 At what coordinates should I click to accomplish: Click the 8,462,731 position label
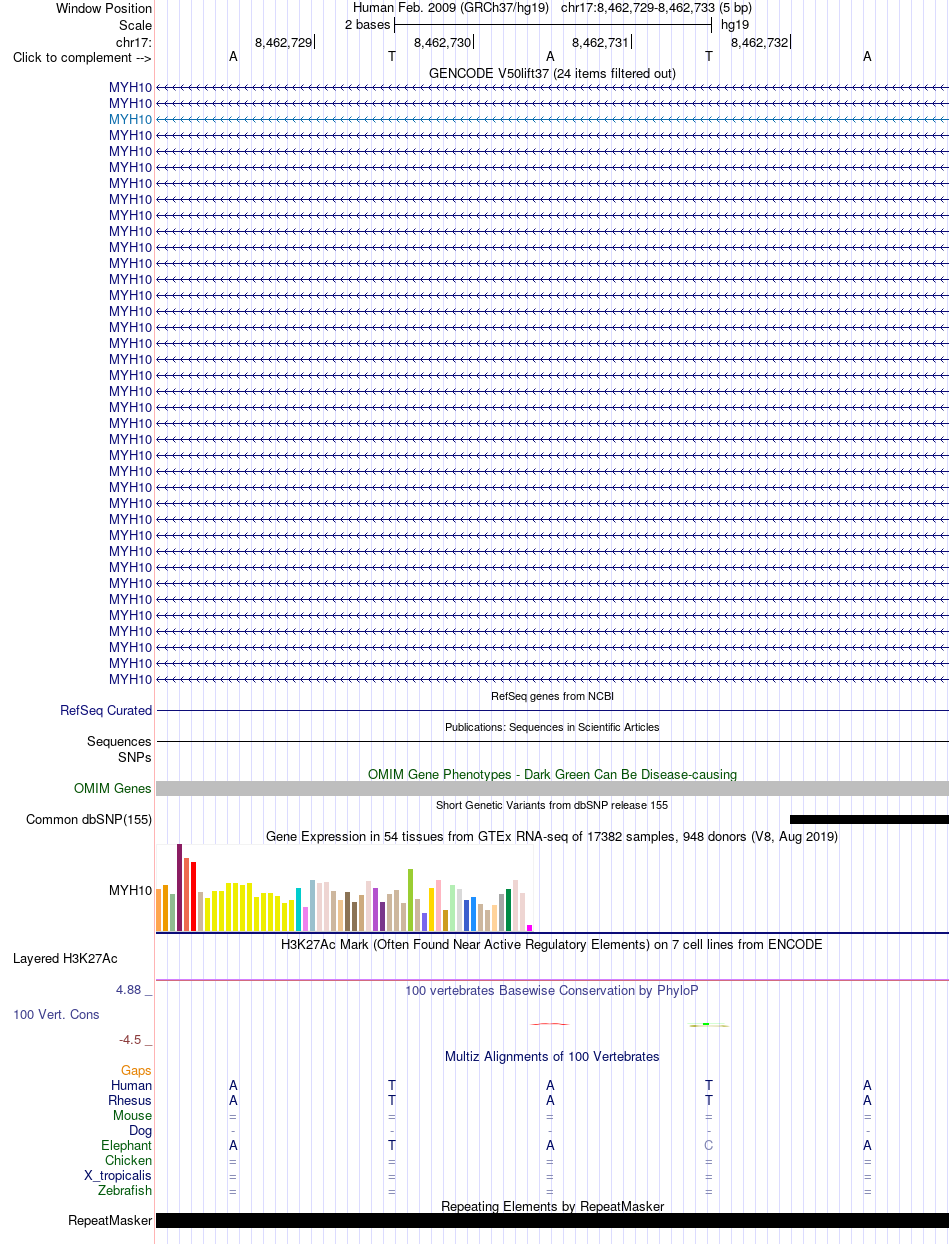tap(601, 42)
